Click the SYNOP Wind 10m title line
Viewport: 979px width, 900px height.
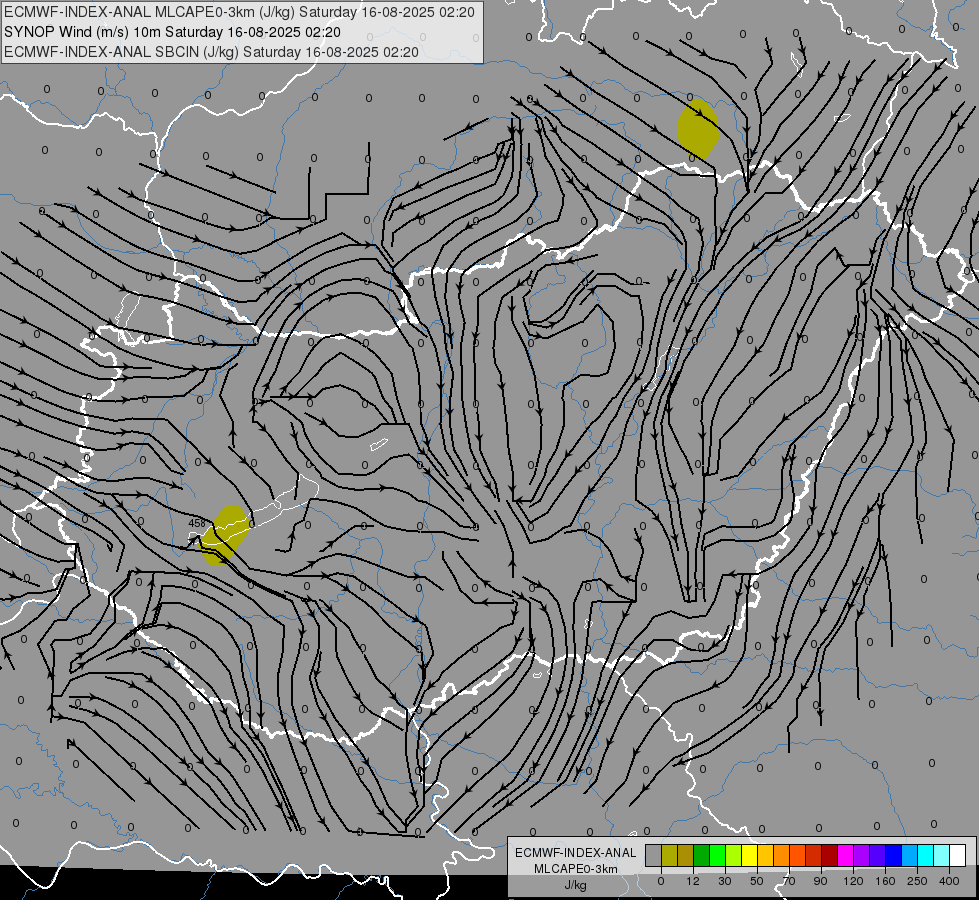pos(172,32)
